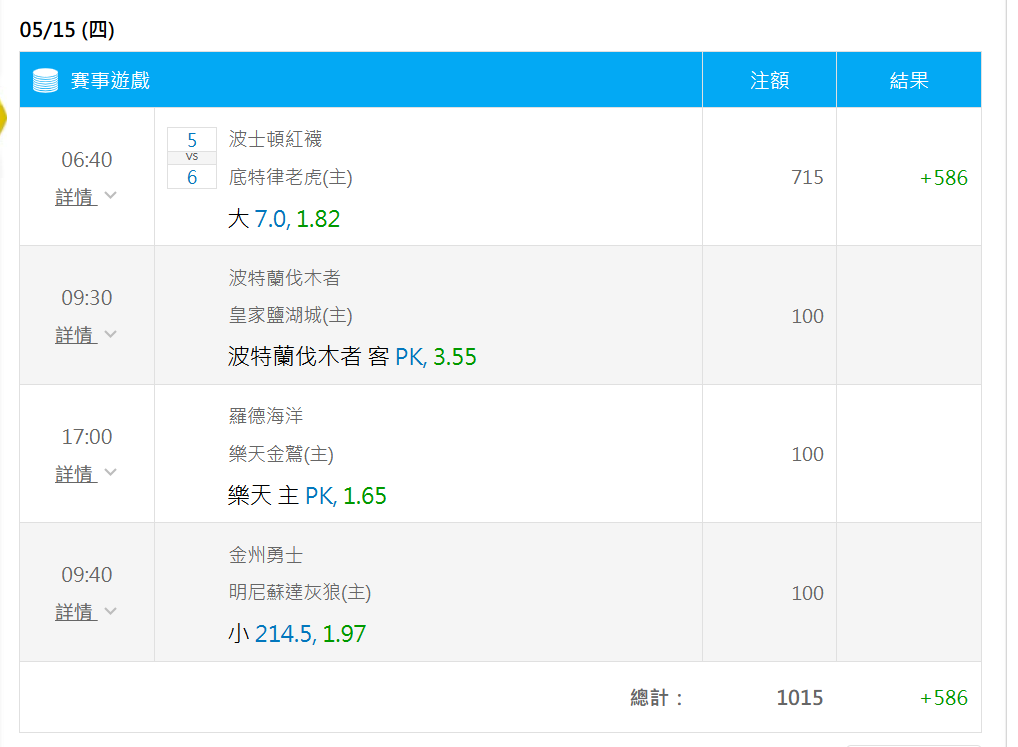Screen dimensions: 1018x747
Task: Click the 總計 label
Action: point(657,698)
